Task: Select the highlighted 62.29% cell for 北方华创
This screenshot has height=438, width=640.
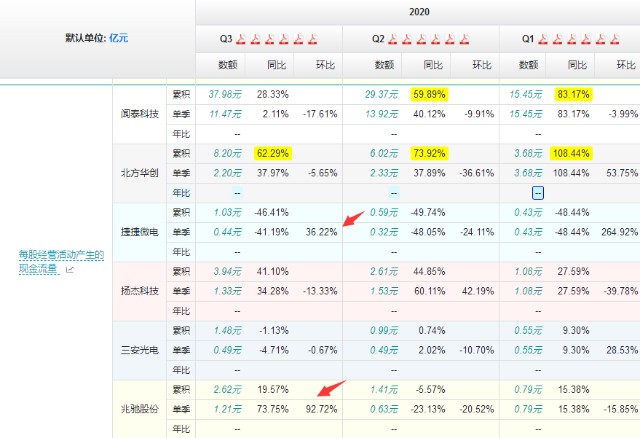Action: [x=272, y=154]
